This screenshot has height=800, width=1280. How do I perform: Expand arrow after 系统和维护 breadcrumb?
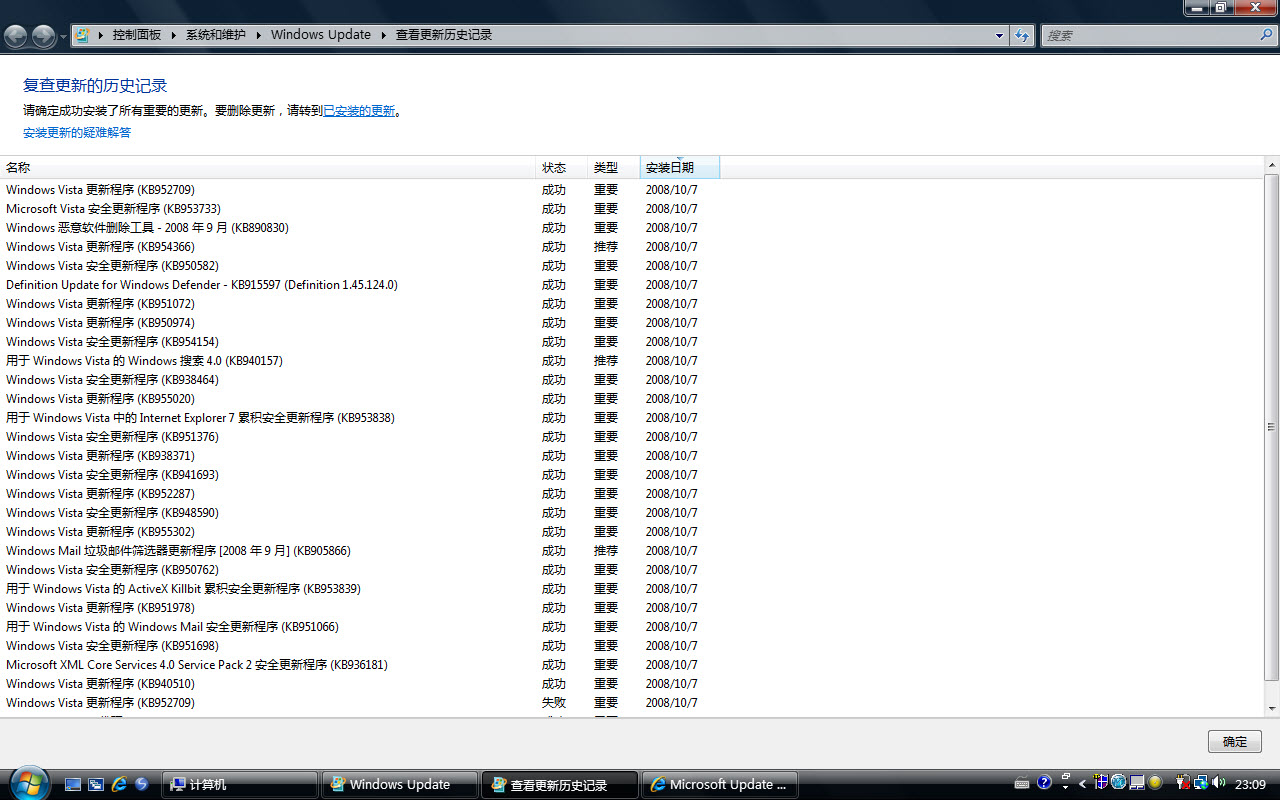point(258,35)
